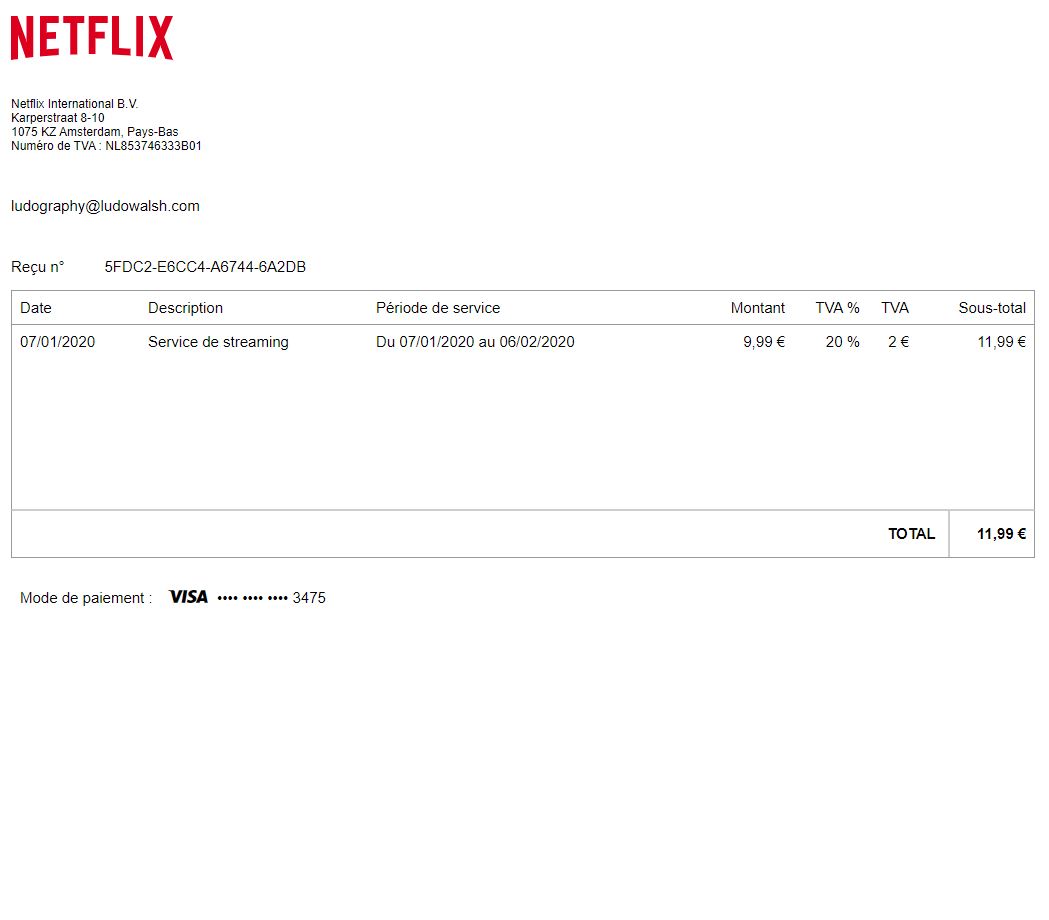Click the bold 'TOTAL' label
The image size is (1049, 920).
tap(911, 534)
